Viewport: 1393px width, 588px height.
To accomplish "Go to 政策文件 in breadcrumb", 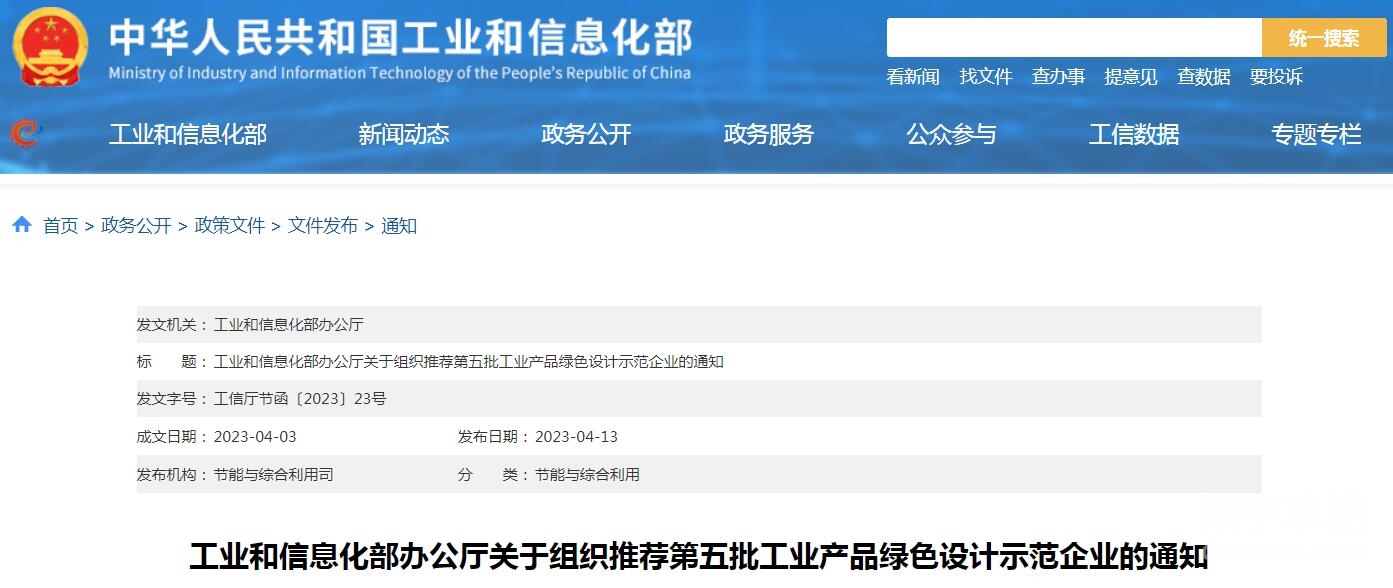I will [x=230, y=226].
